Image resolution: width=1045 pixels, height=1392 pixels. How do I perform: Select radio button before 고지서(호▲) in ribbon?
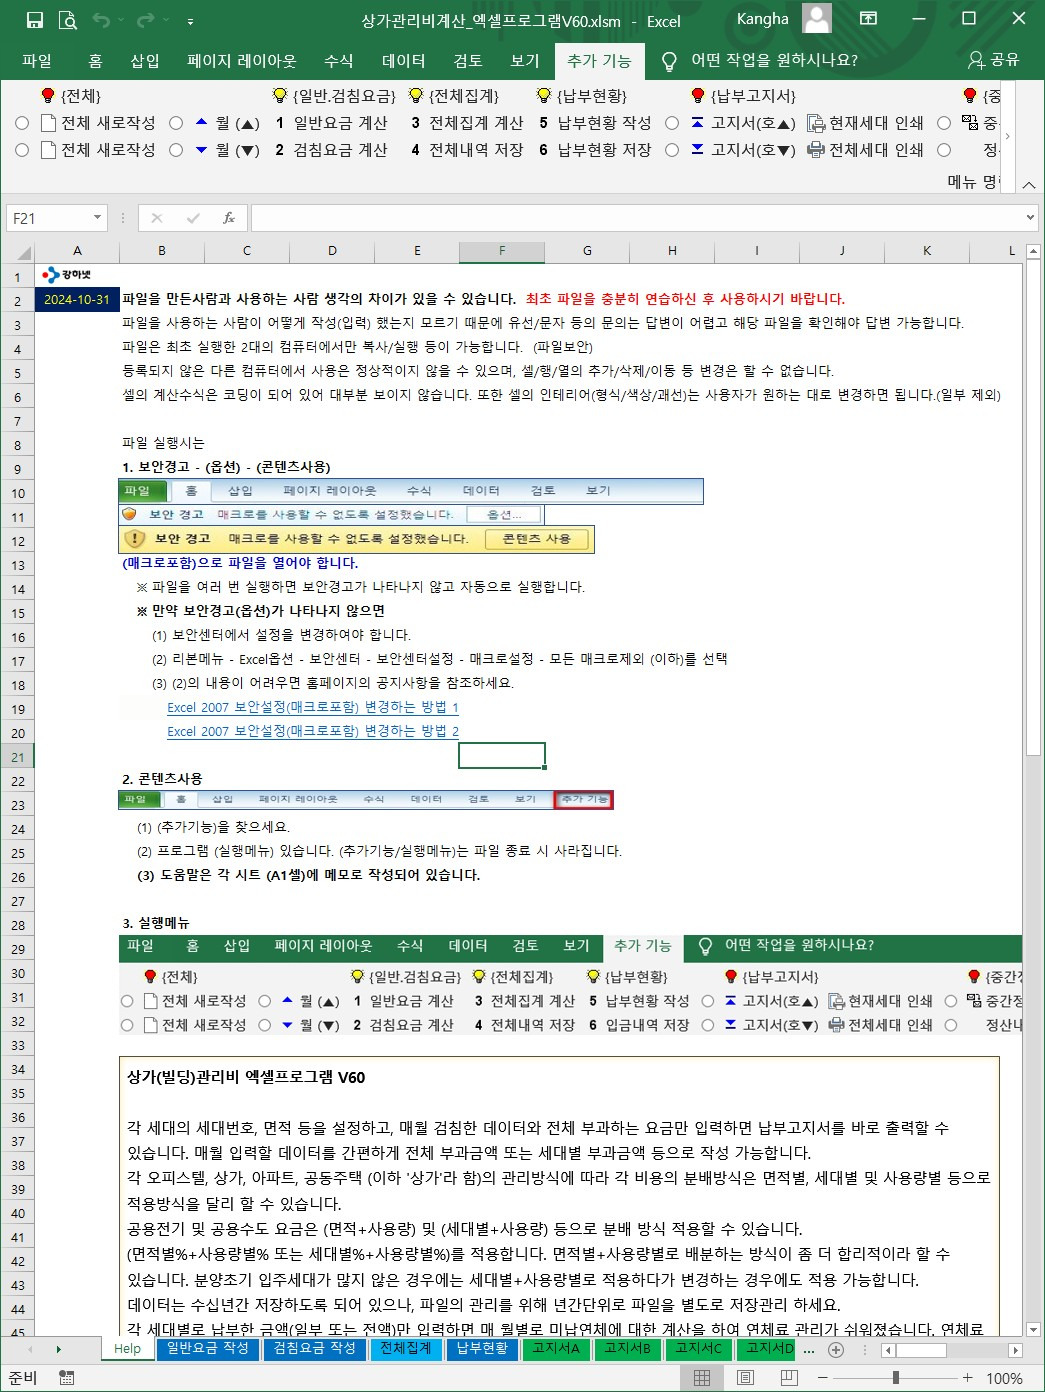[672, 123]
